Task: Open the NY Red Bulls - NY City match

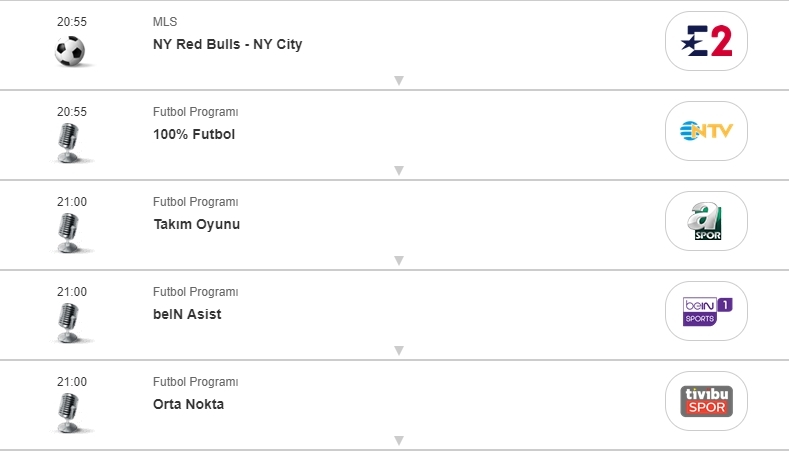Action: [x=227, y=44]
